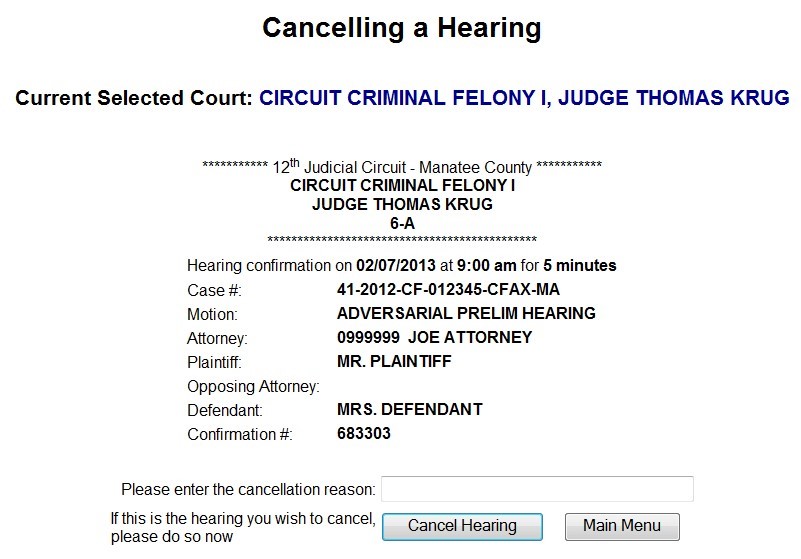Click the '12th Judicial Circuit - Manatee County' line
This screenshot has width=801, height=559.
coord(401,165)
